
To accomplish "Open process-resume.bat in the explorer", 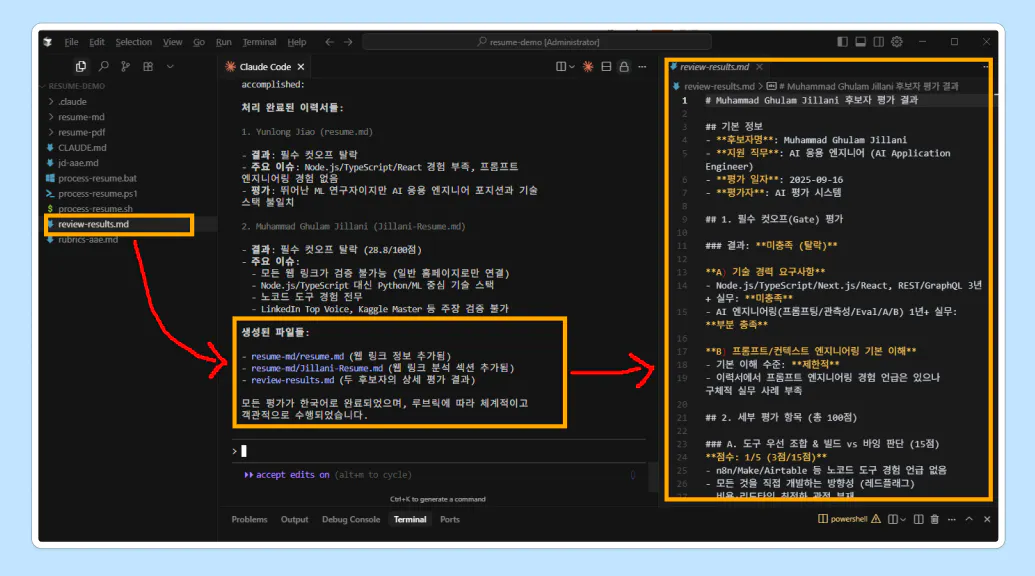I will [x=97, y=178].
